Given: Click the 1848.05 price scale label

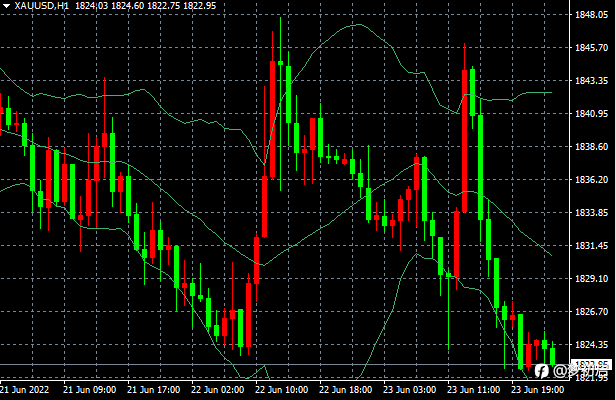Looking at the screenshot, I should 591,15.
